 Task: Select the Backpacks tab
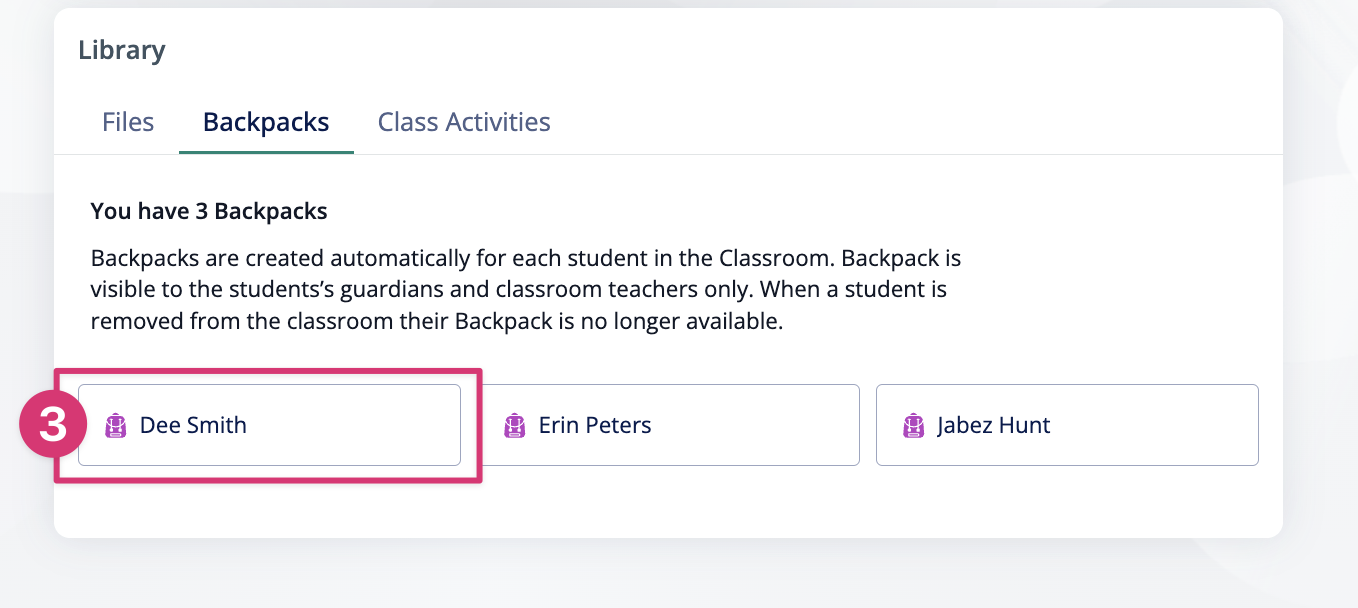click(266, 122)
